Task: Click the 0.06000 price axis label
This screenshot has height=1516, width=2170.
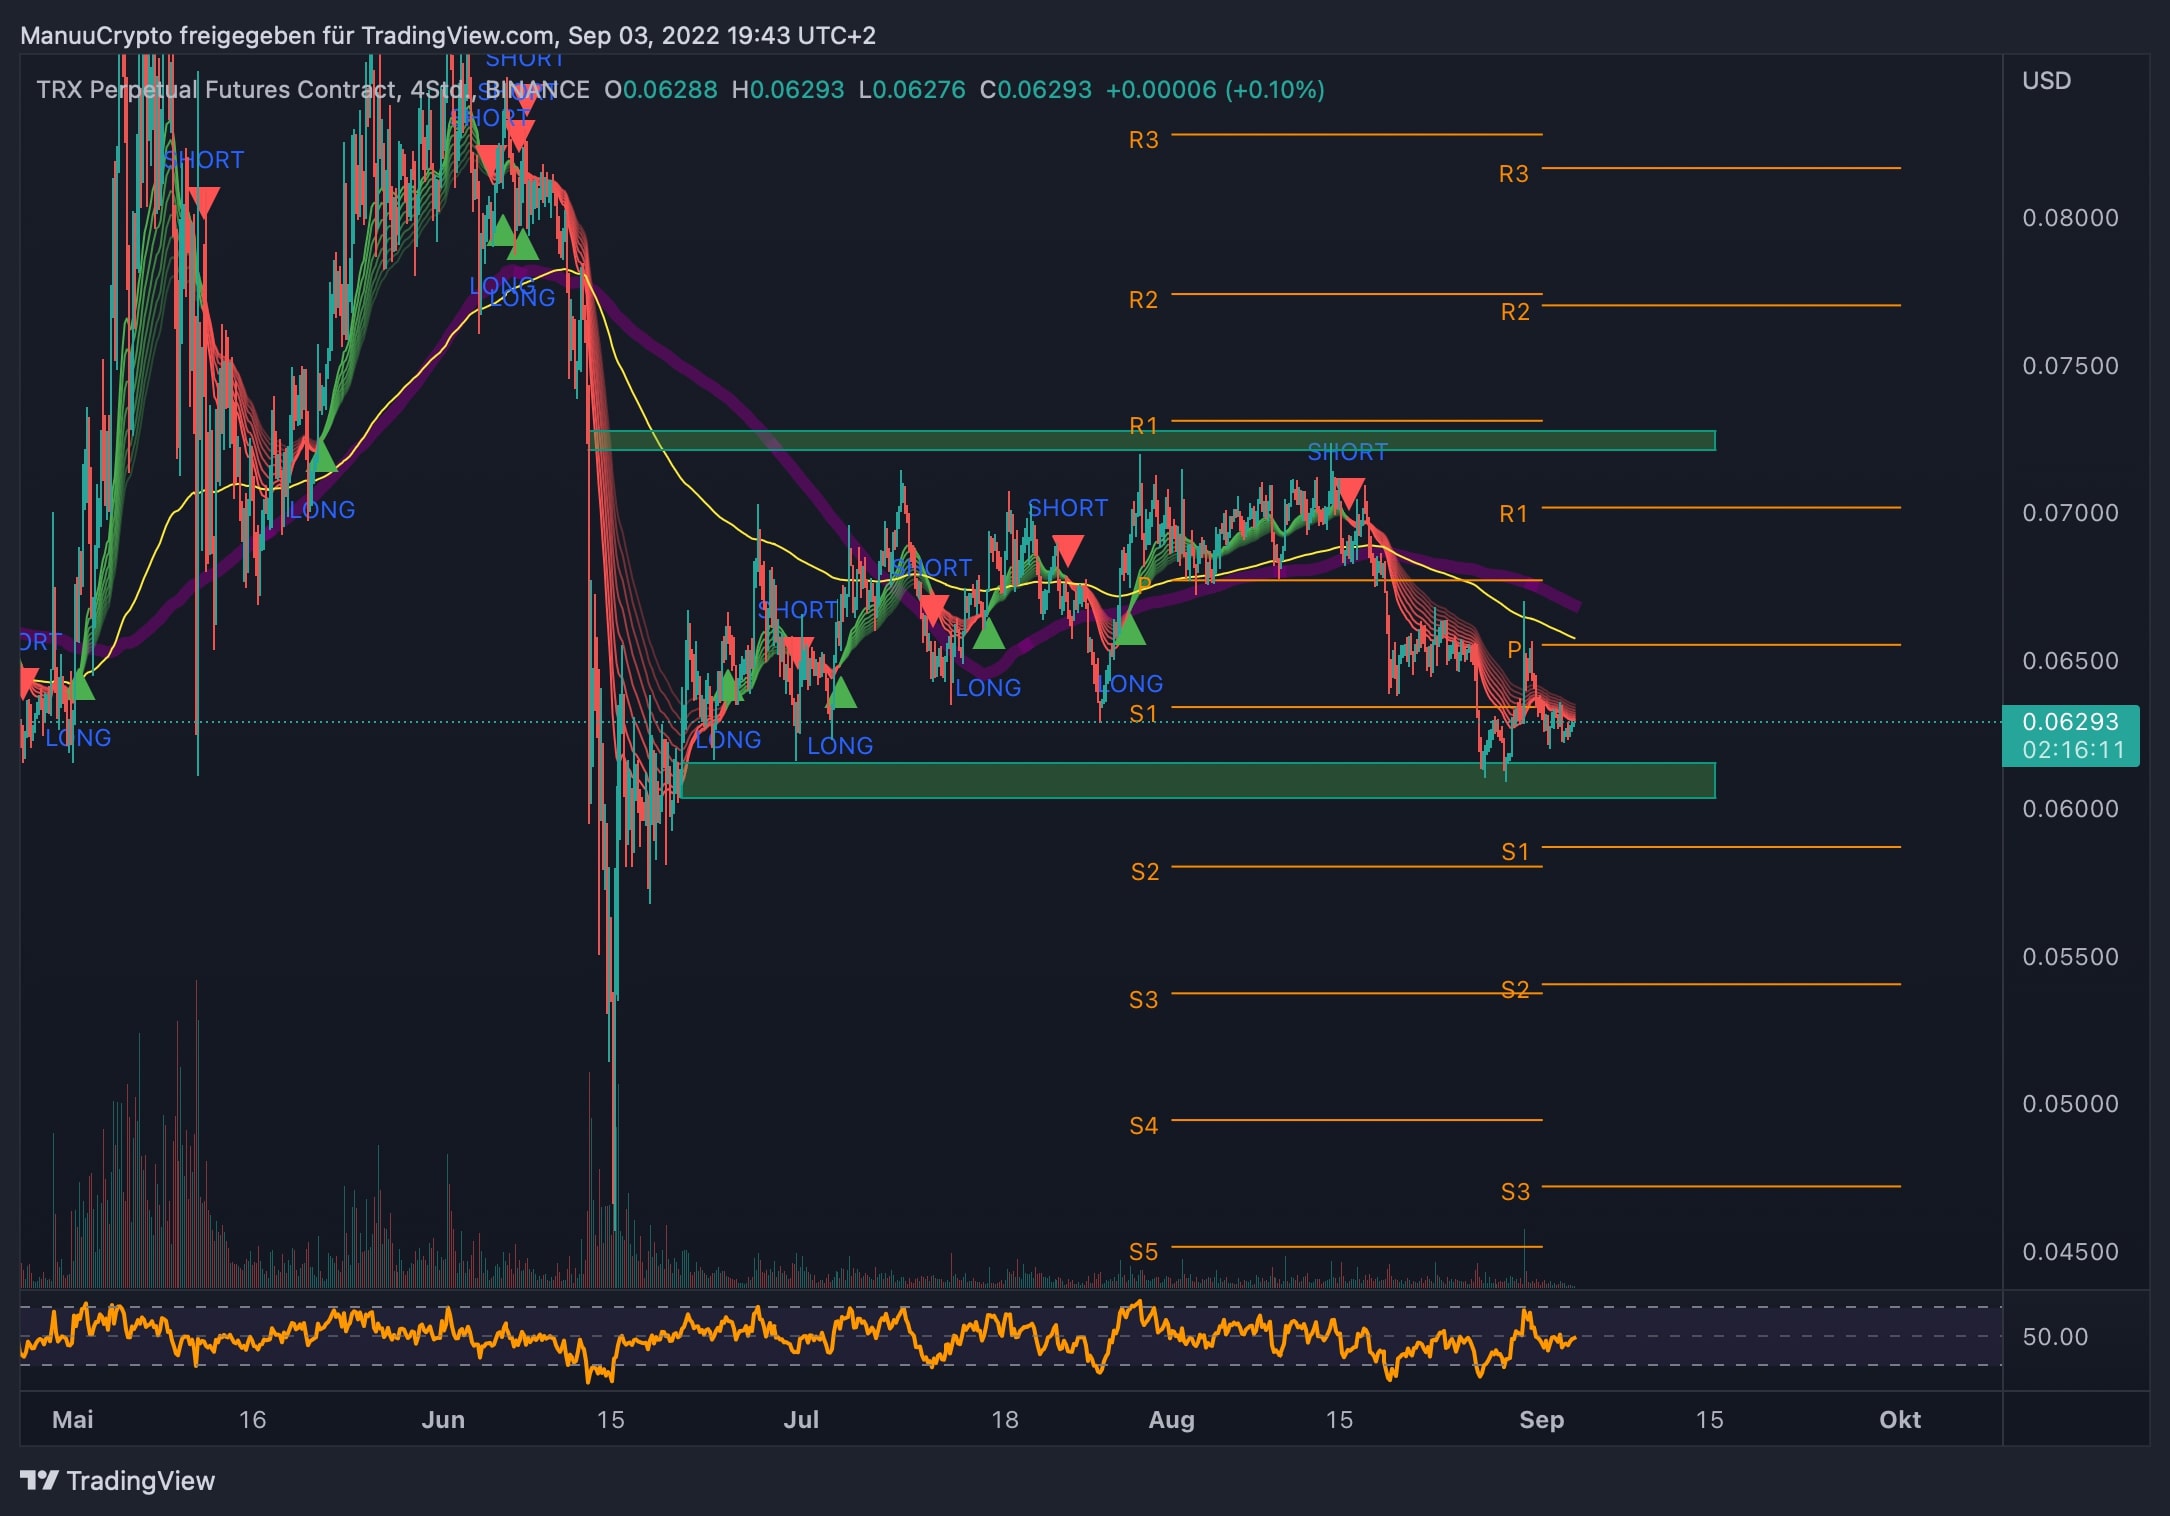Action: pyautogui.click(x=2070, y=808)
